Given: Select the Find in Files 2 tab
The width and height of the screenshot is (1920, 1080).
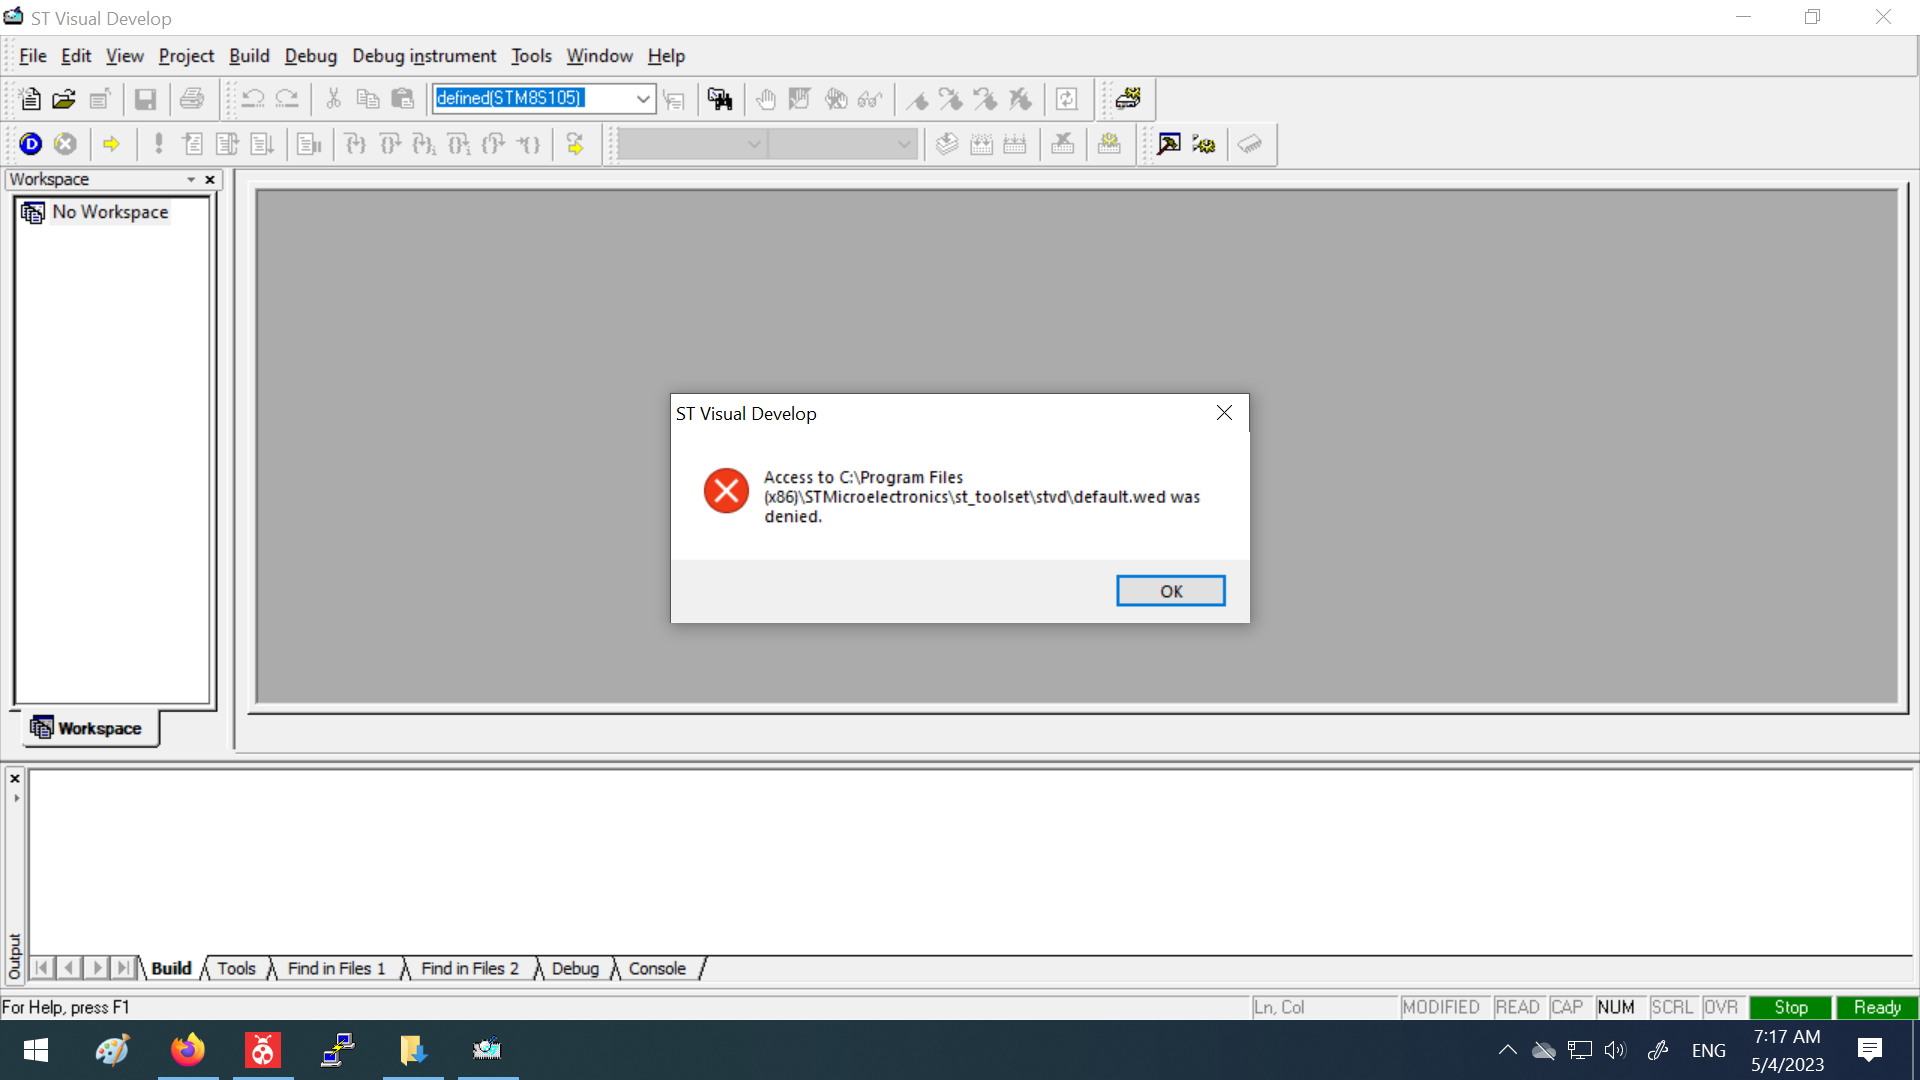Looking at the screenshot, I should click(x=469, y=968).
